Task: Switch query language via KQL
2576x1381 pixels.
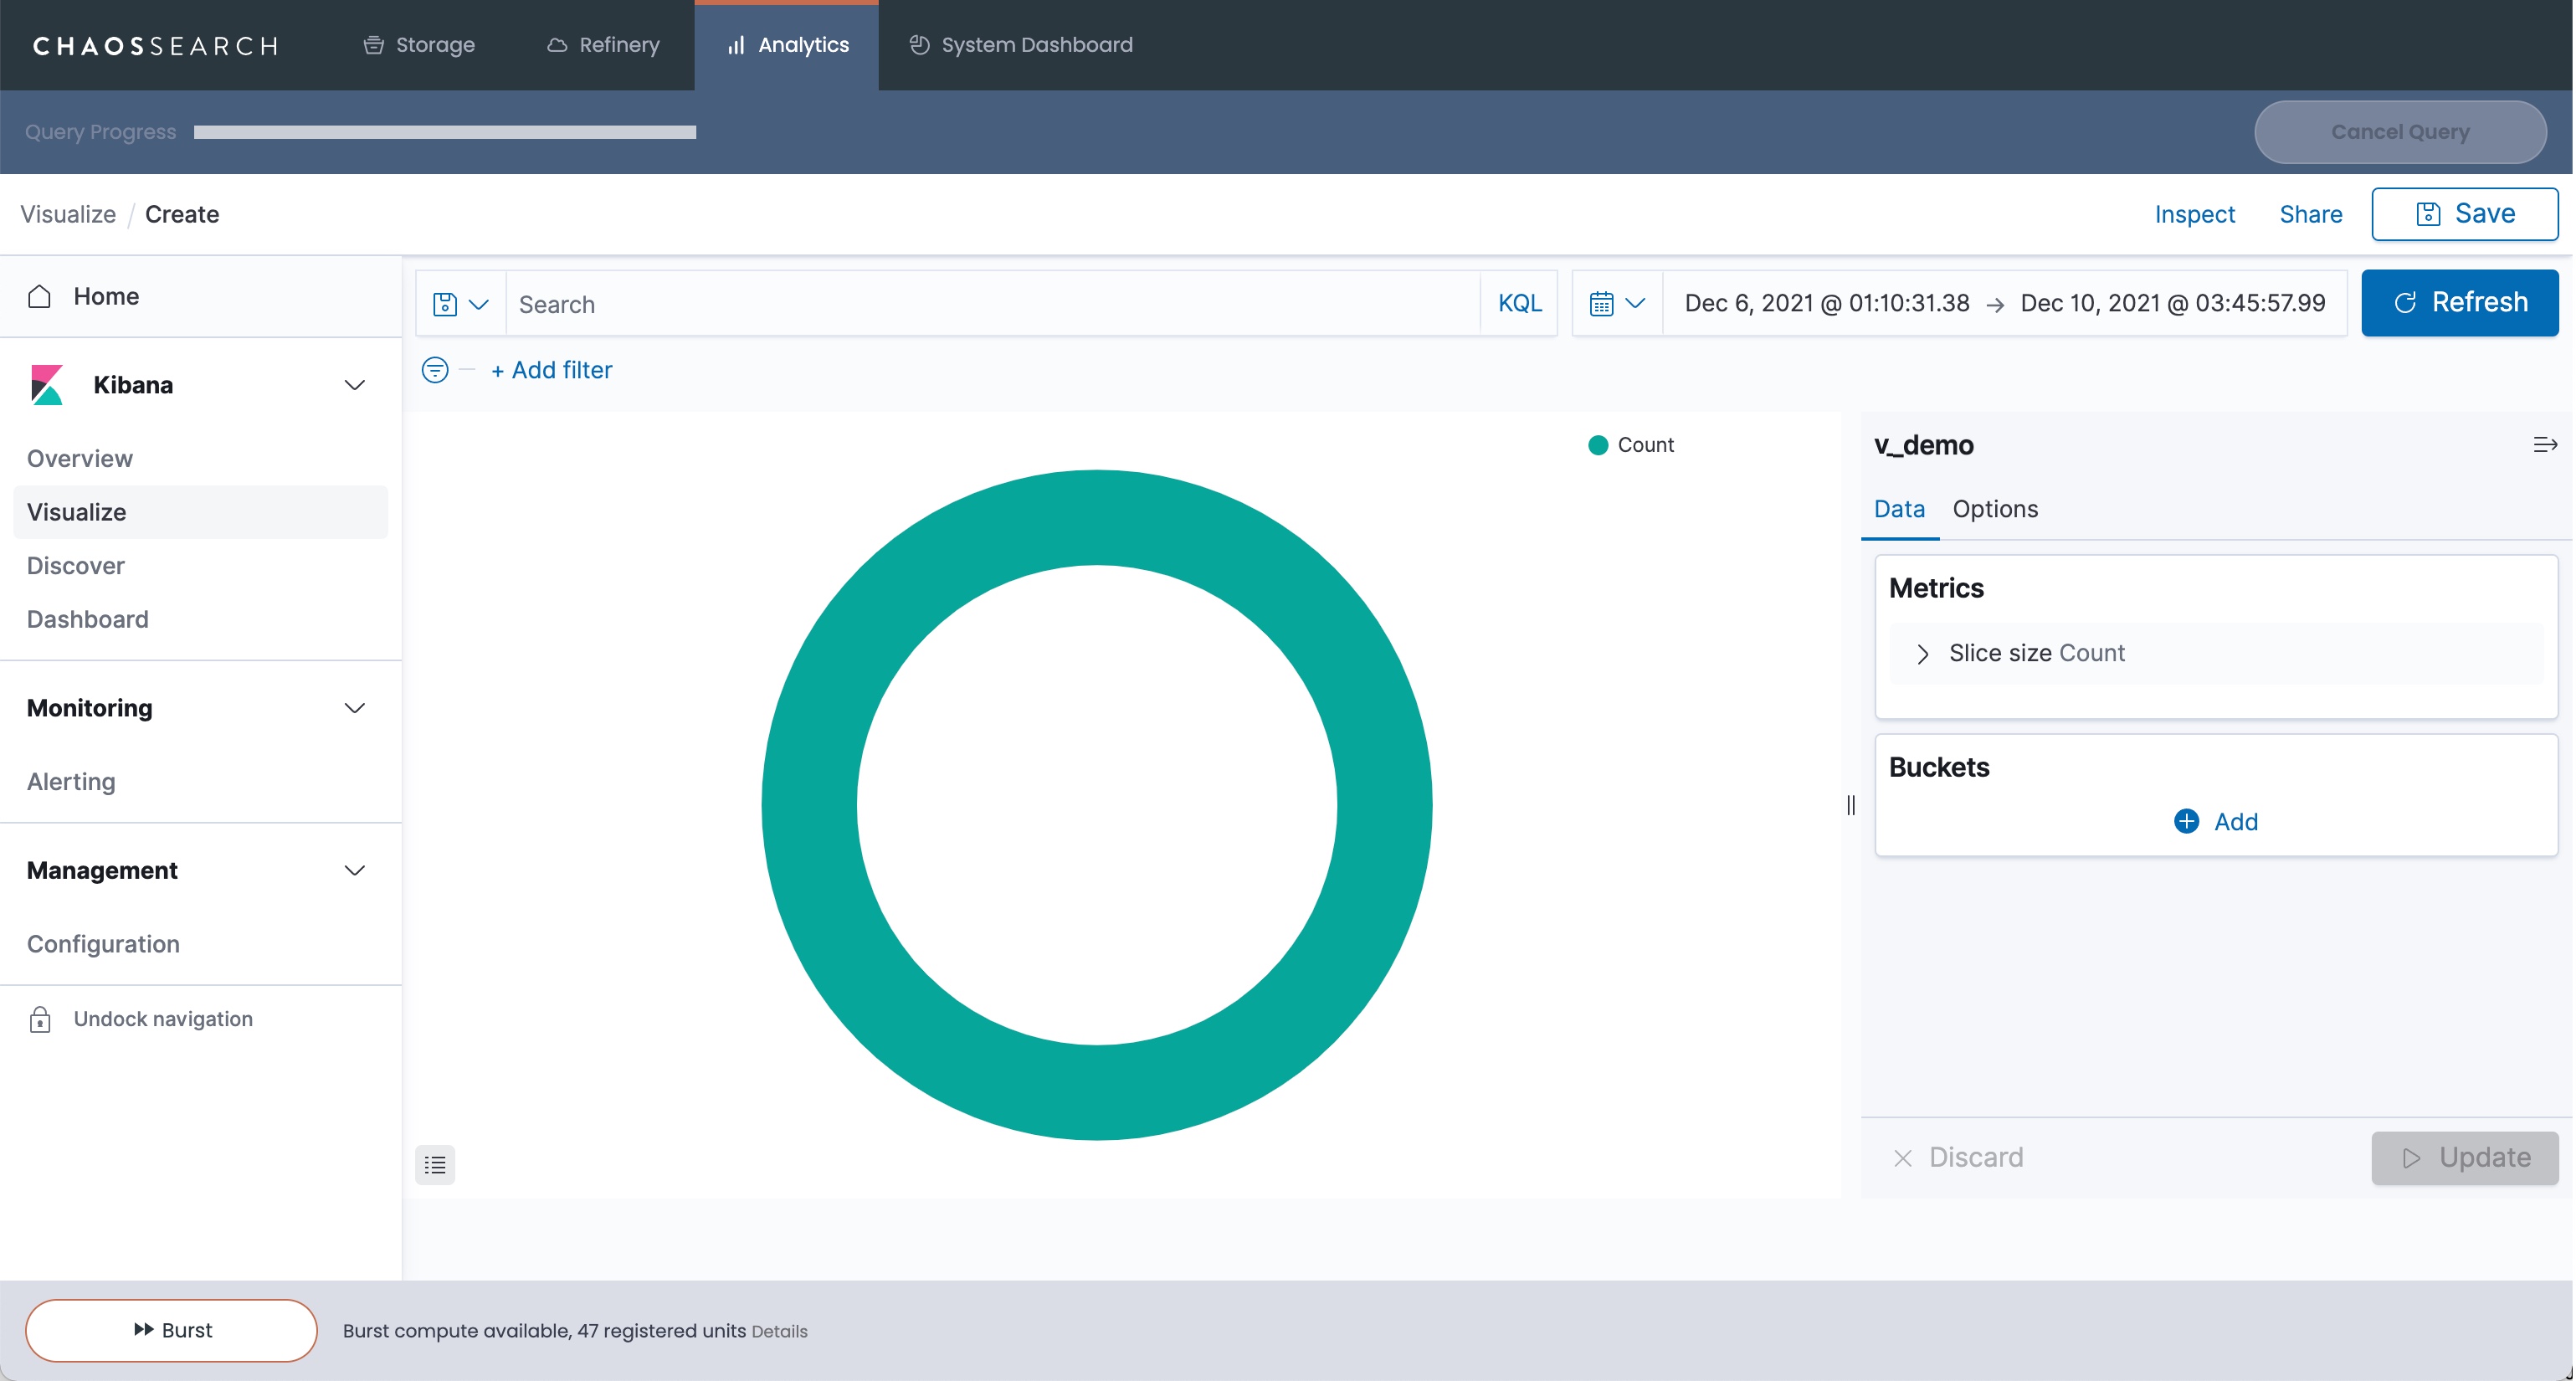Action: click(1519, 304)
